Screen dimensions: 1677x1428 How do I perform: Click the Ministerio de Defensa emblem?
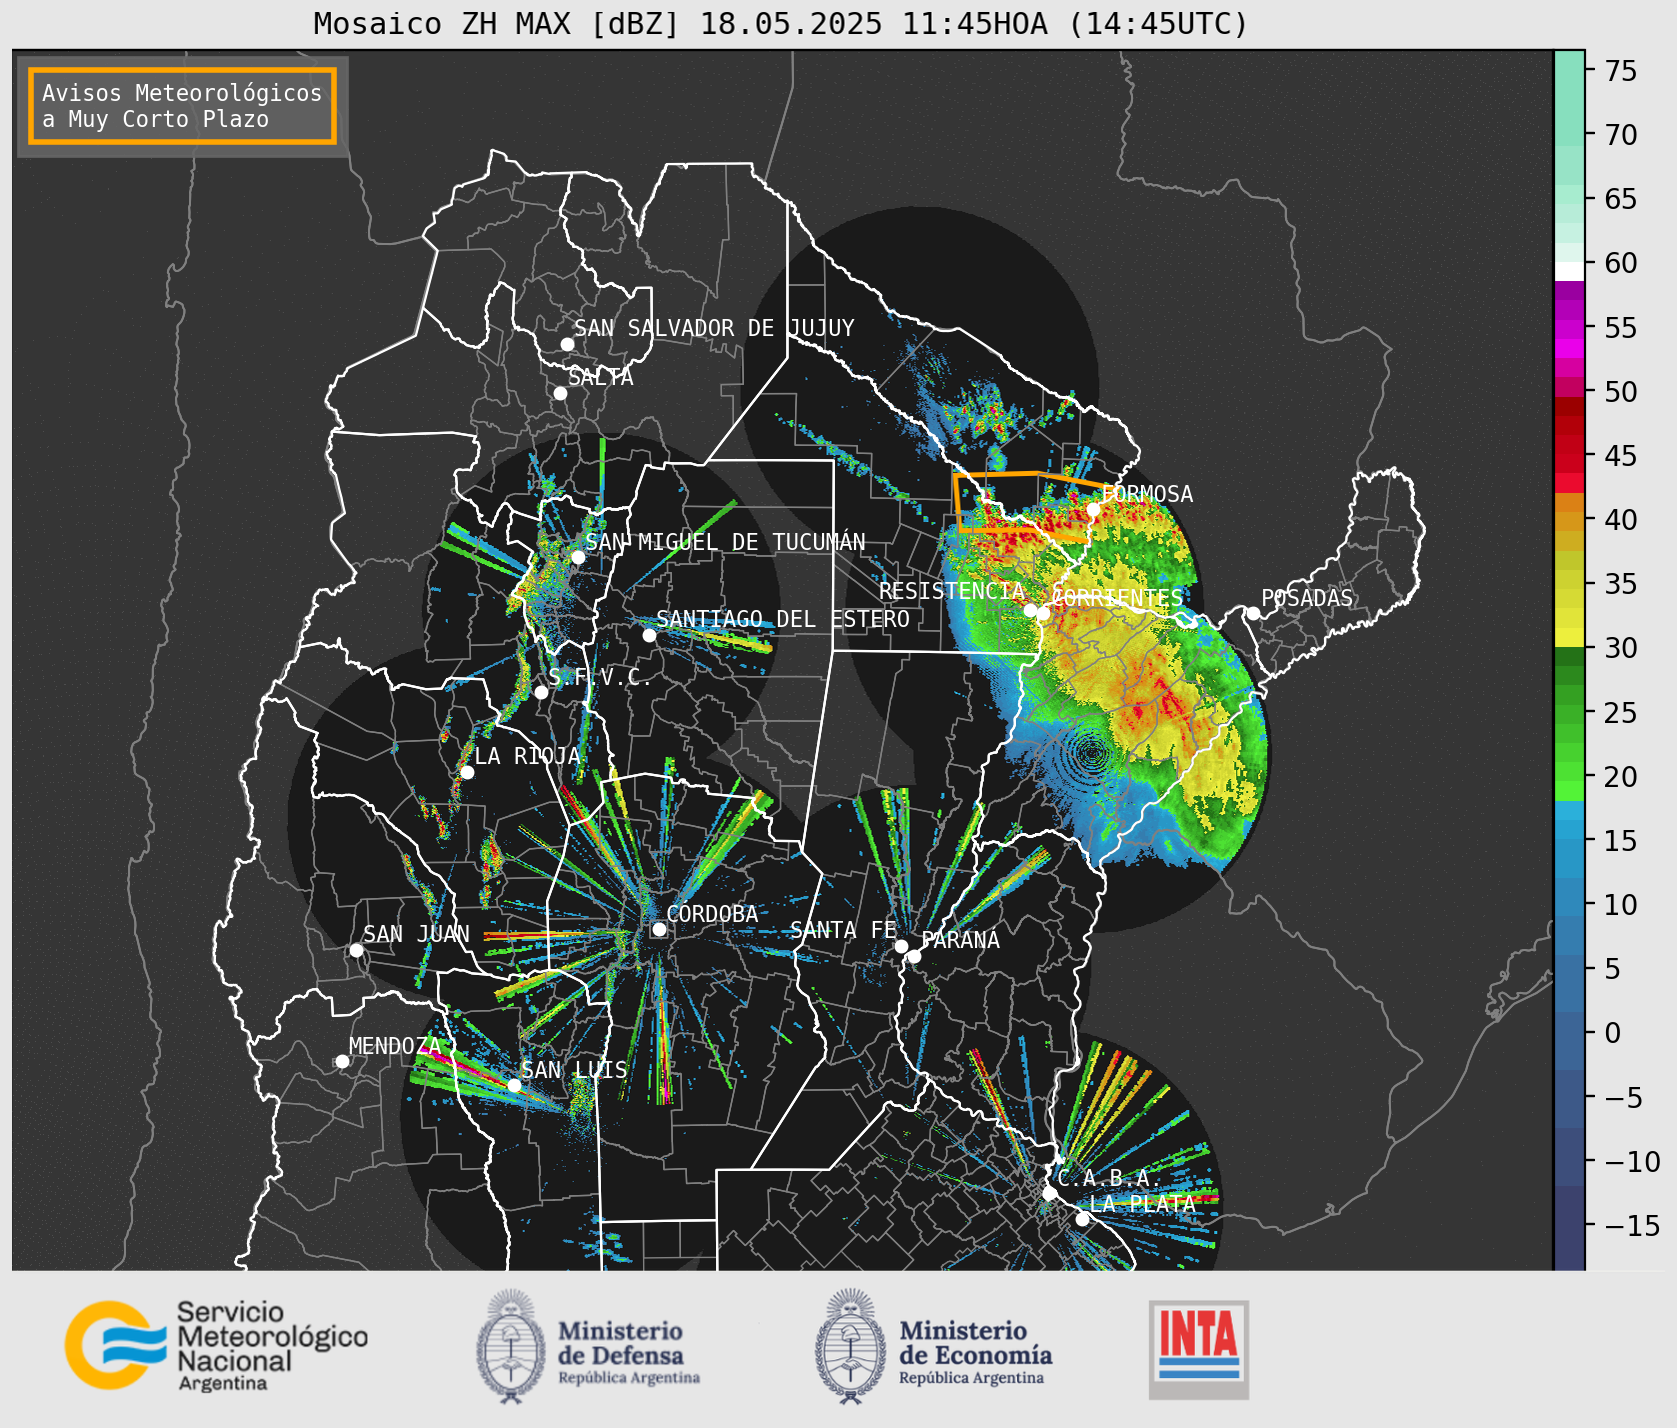[x=511, y=1346]
